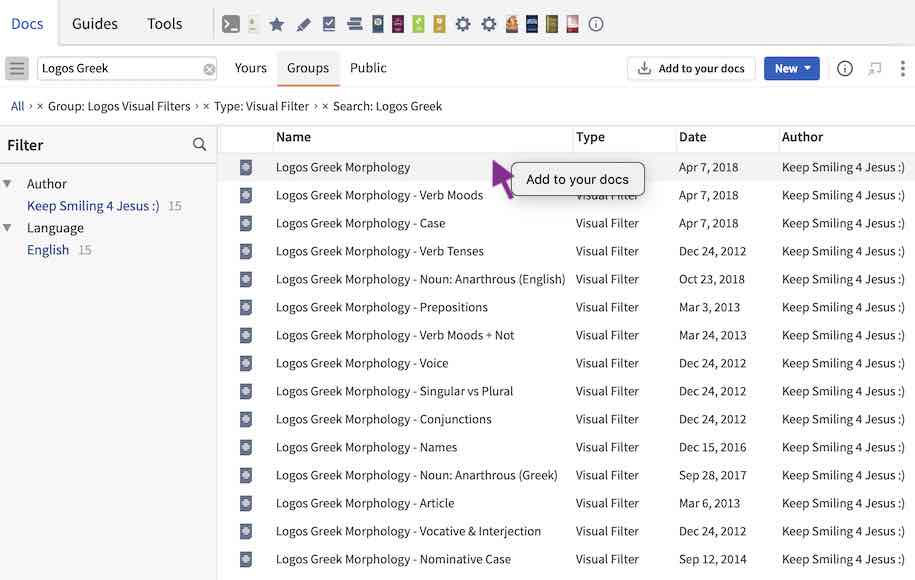The image size is (915, 580).
Task: Click document icon for Logos Greek Morphology - Names
Action: [x=246, y=447]
